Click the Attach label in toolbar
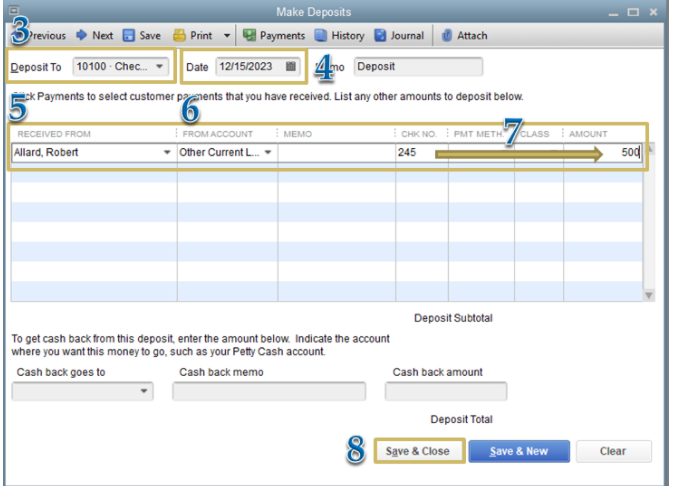The image size is (673, 486). pyautogui.click(x=472, y=36)
